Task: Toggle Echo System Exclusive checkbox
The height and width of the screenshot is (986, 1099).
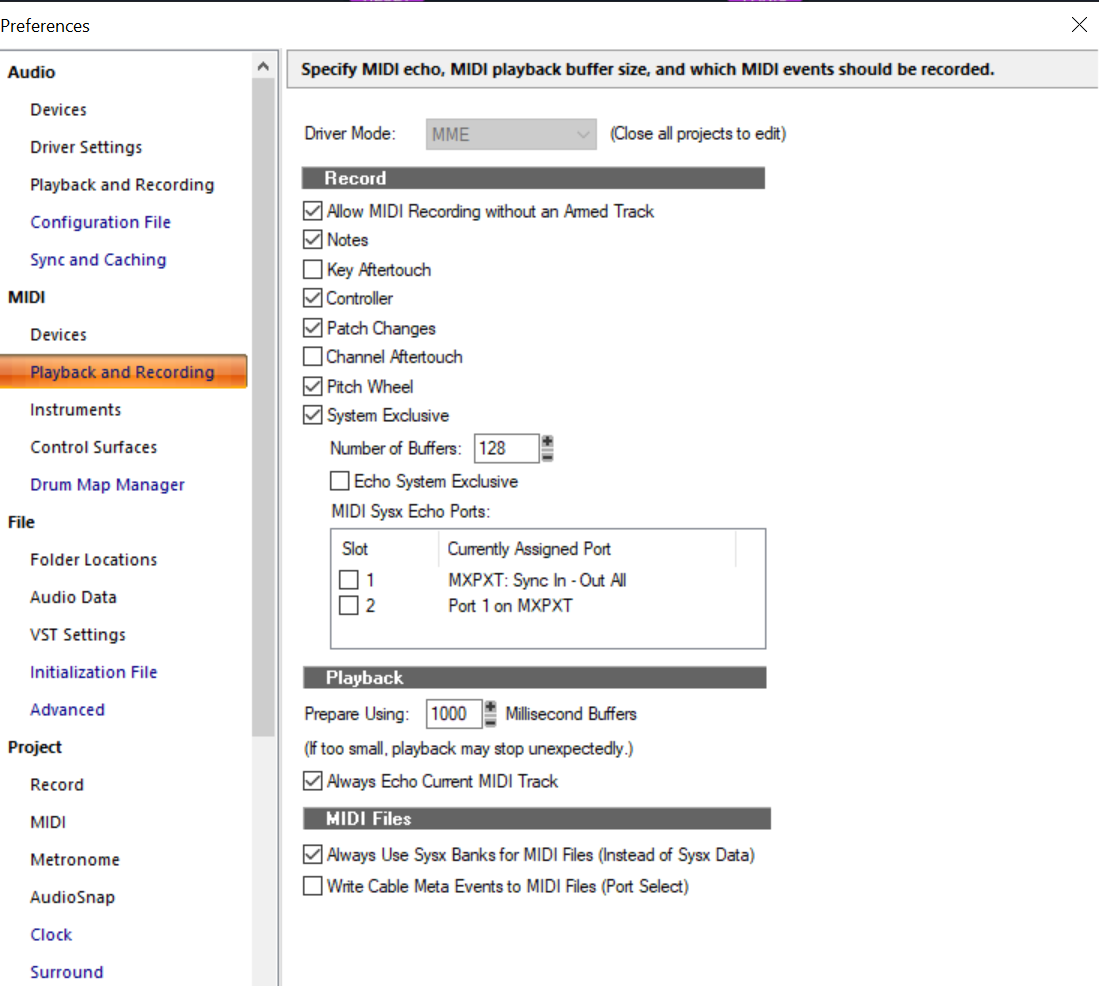Action: (340, 481)
